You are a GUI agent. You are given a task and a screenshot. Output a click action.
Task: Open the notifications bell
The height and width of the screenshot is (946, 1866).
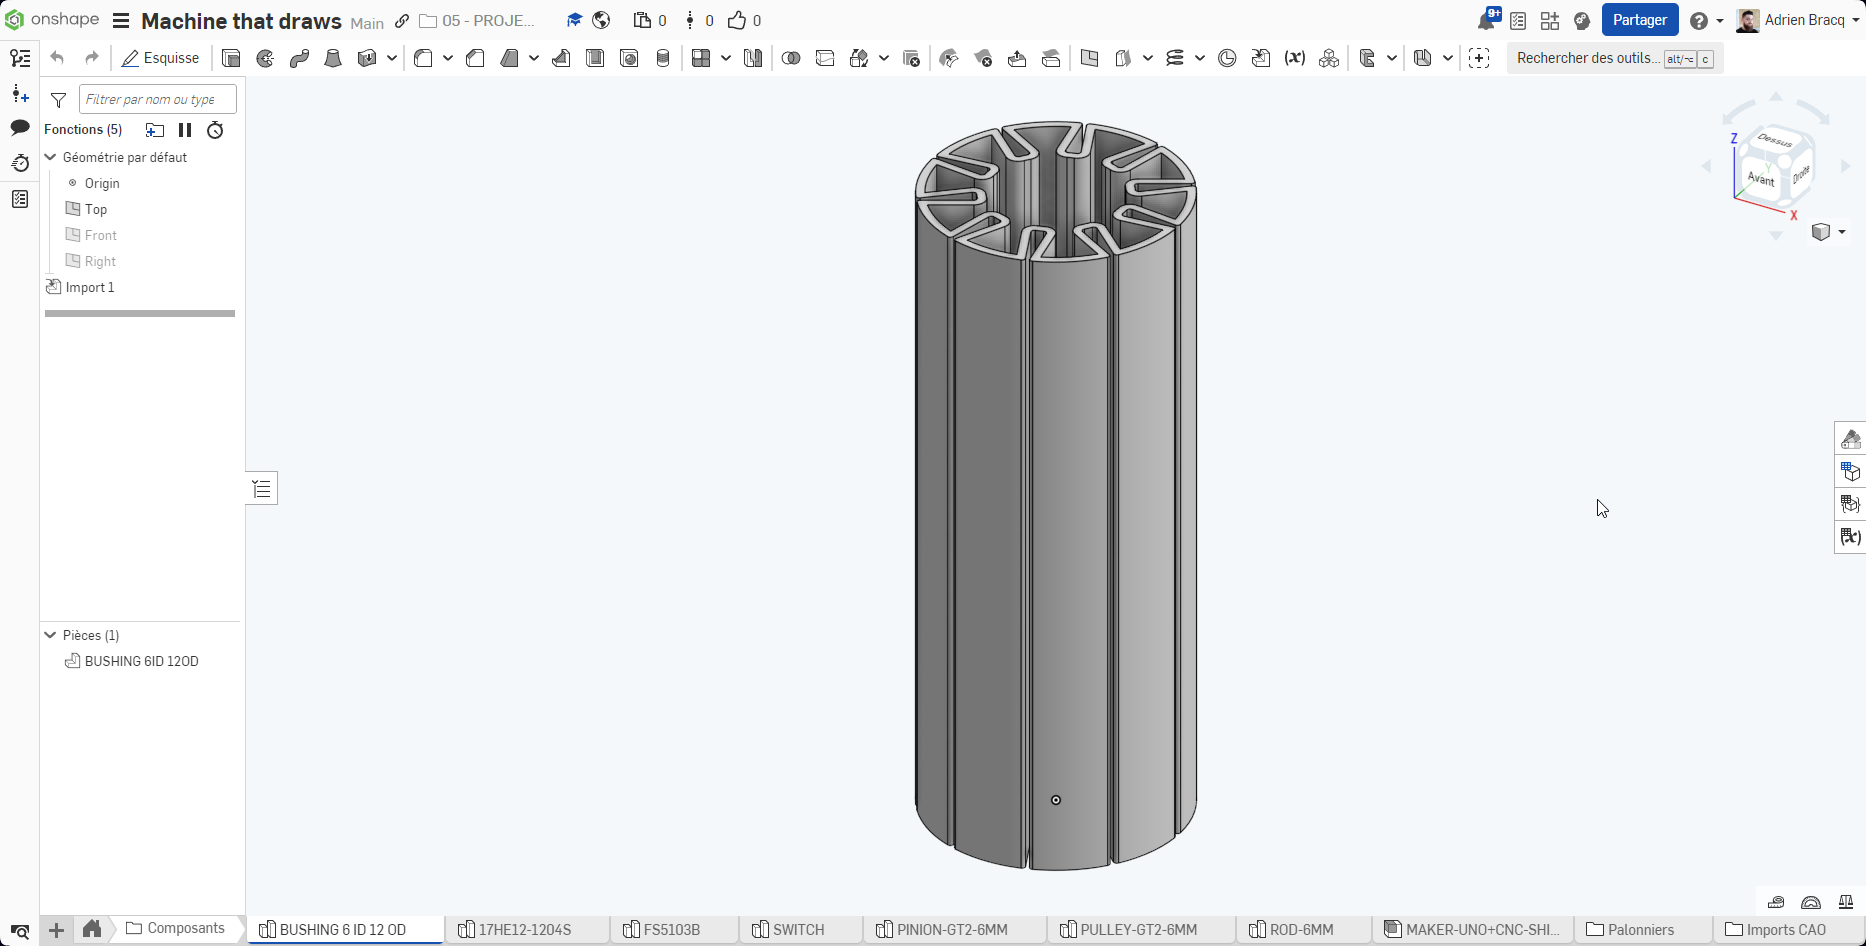(x=1487, y=21)
